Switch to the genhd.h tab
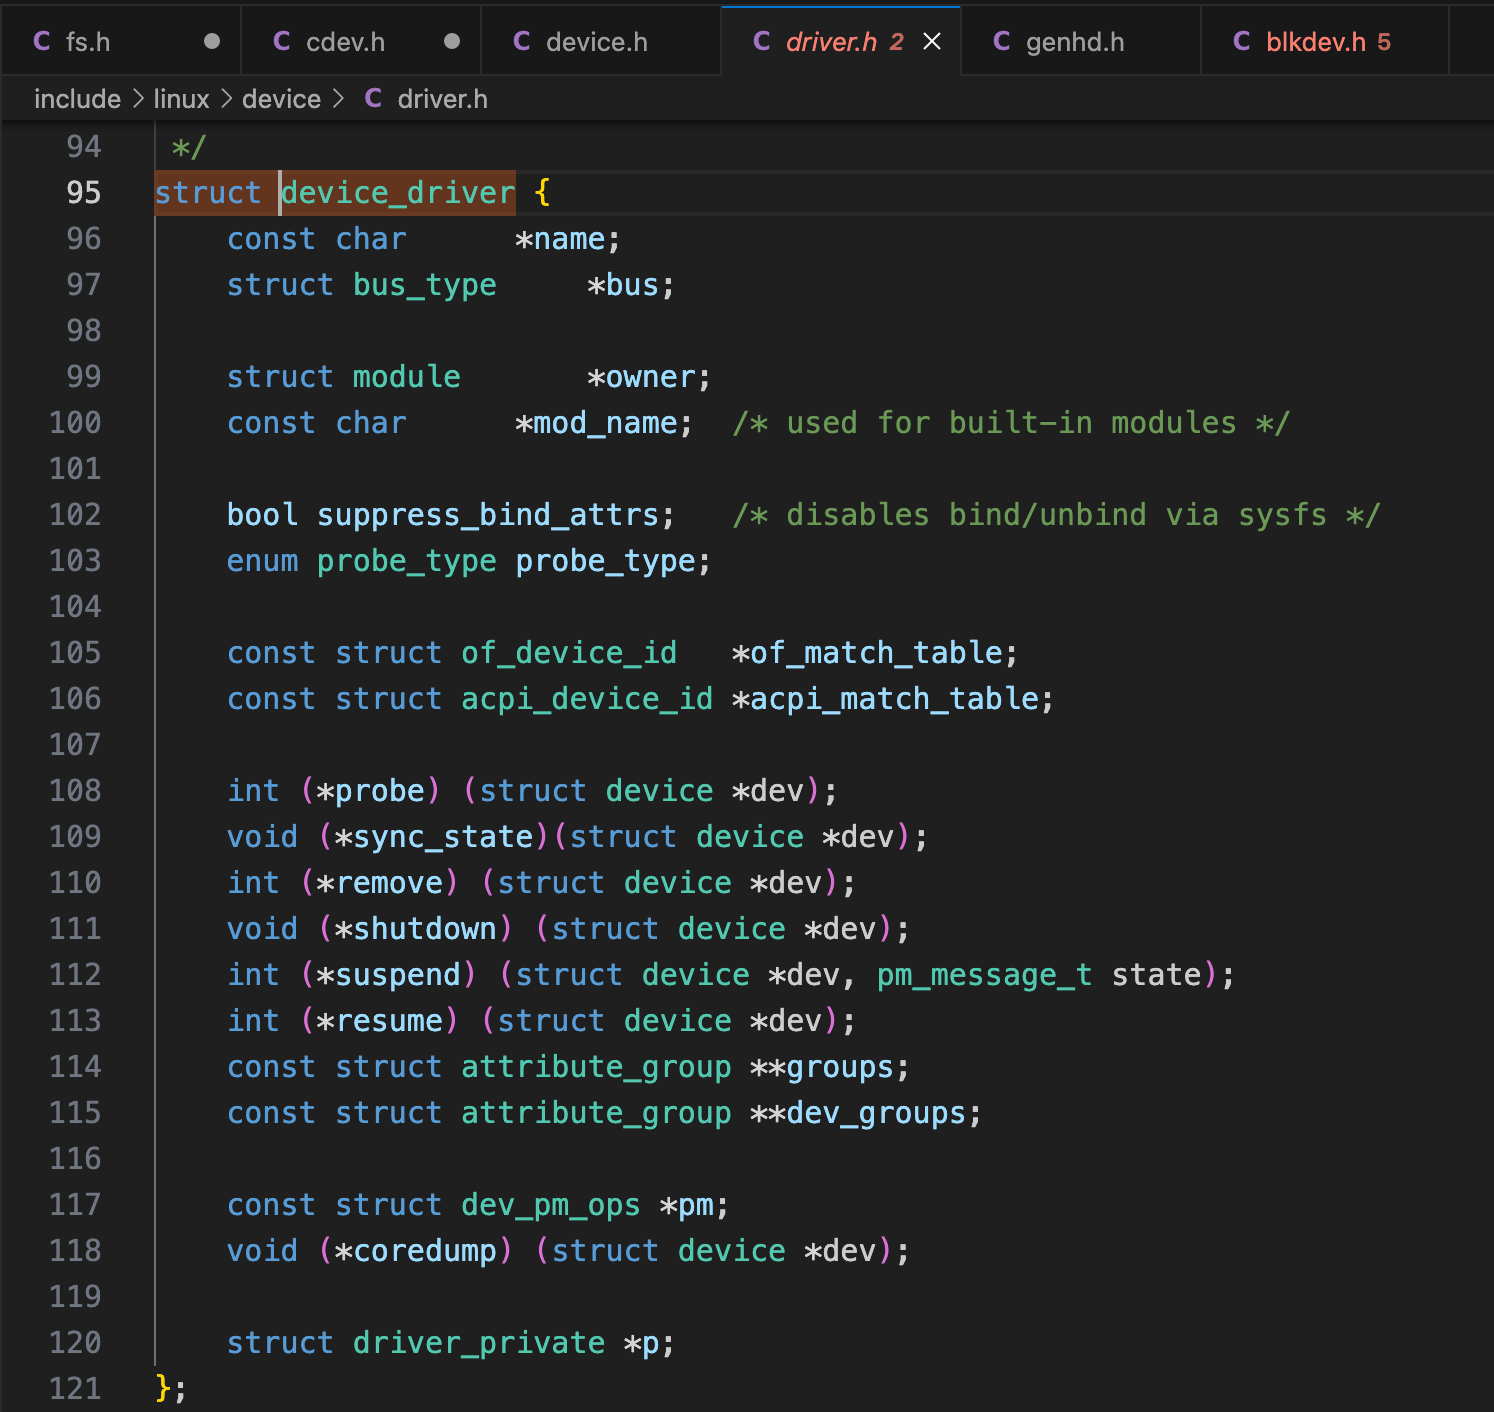The height and width of the screenshot is (1412, 1494). pyautogui.click(x=1081, y=41)
